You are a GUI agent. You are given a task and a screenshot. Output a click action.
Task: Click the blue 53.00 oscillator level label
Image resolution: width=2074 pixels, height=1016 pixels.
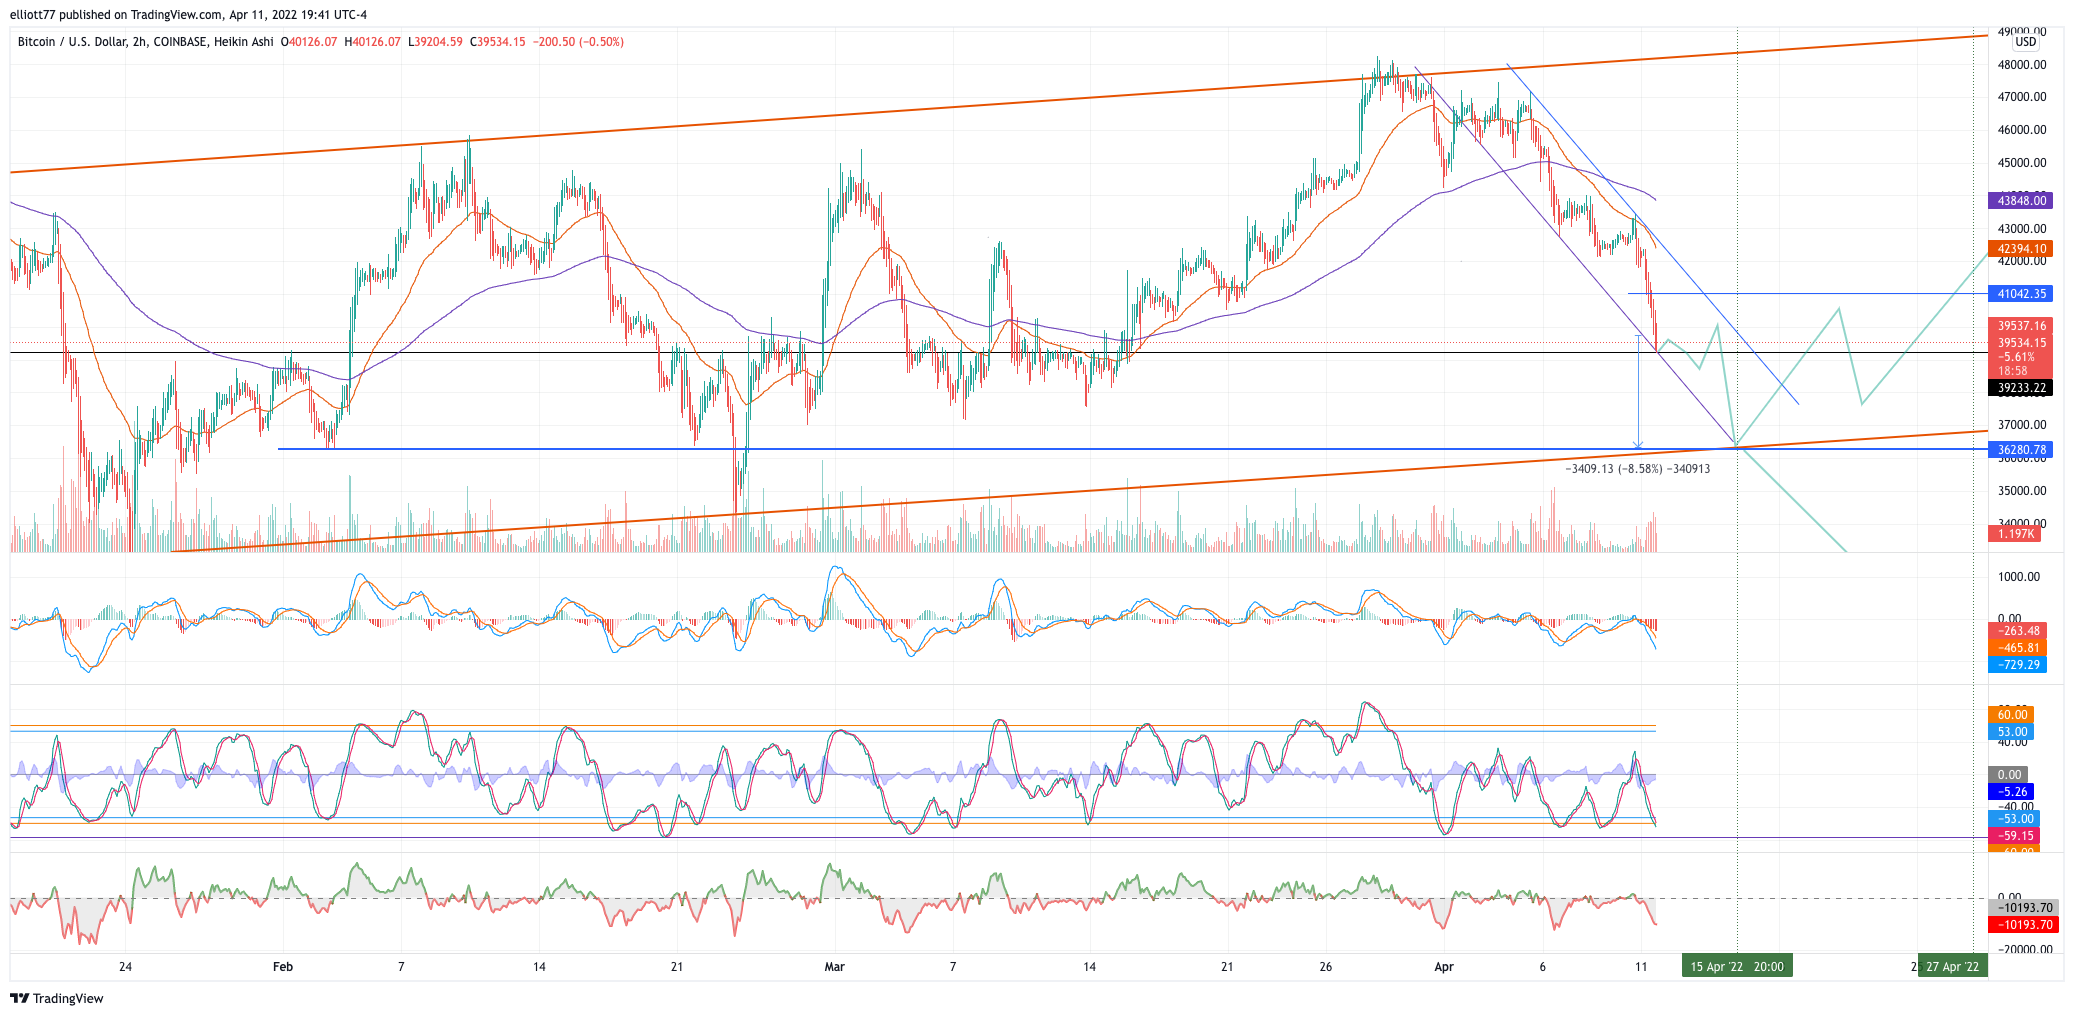2011,732
